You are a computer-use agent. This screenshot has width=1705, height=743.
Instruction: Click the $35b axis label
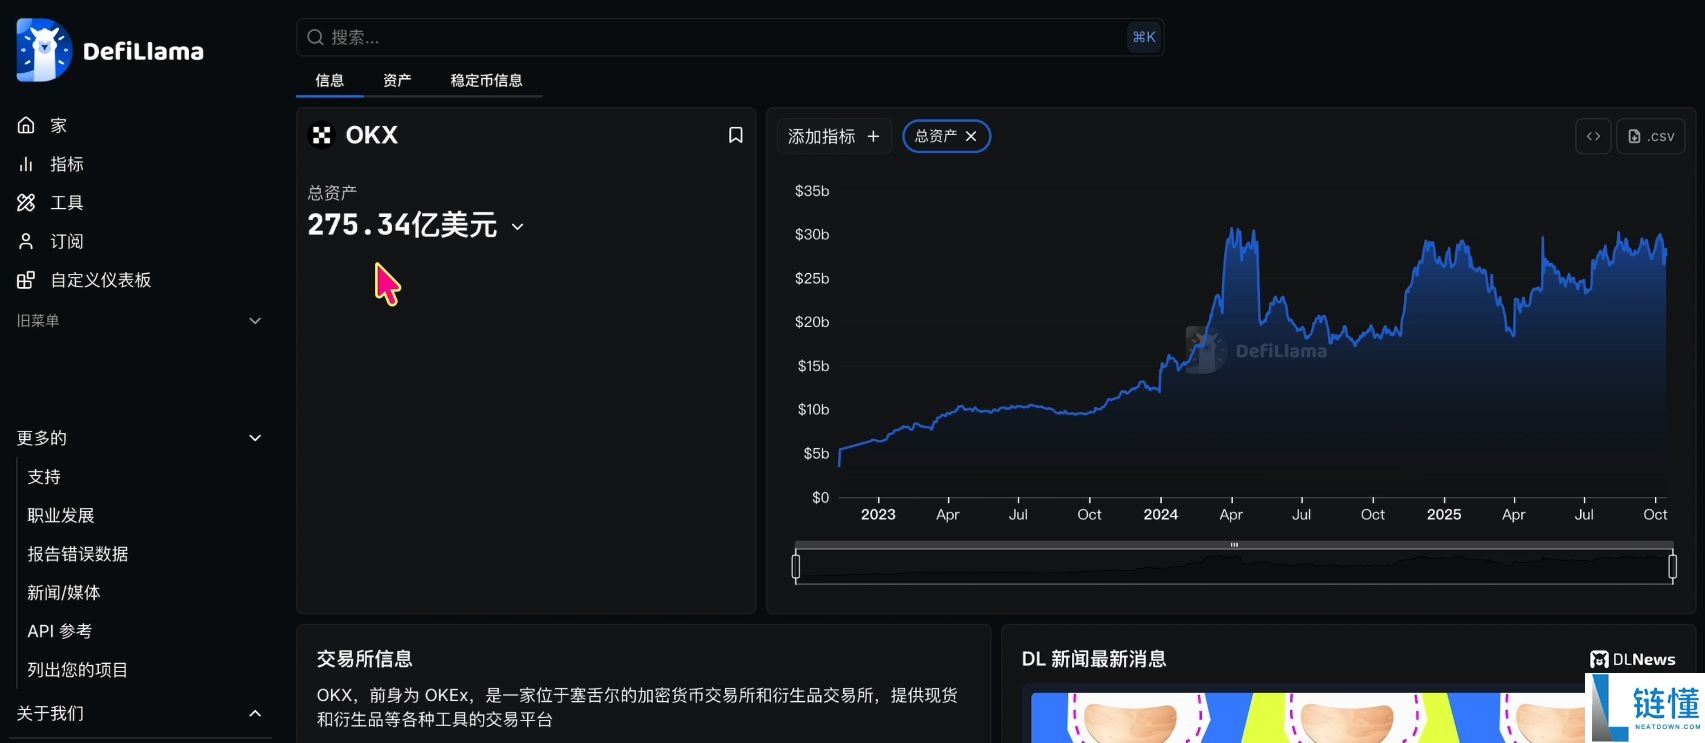coord(812,191)
